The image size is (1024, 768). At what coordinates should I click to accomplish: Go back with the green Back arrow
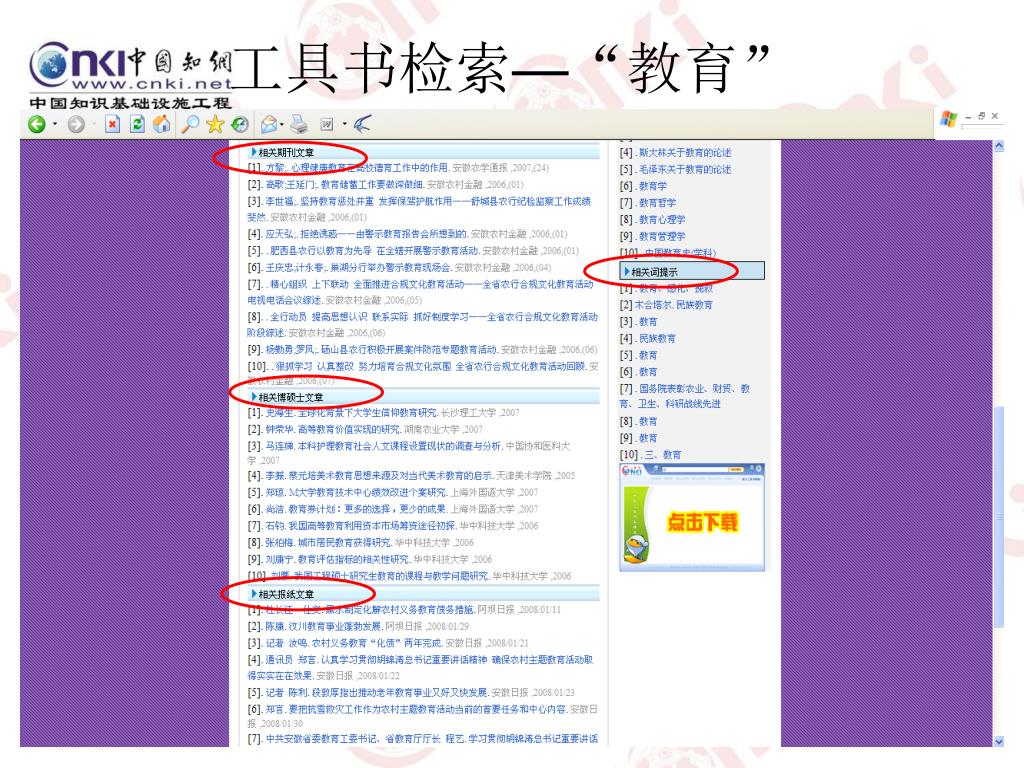(x=37, y=123)
